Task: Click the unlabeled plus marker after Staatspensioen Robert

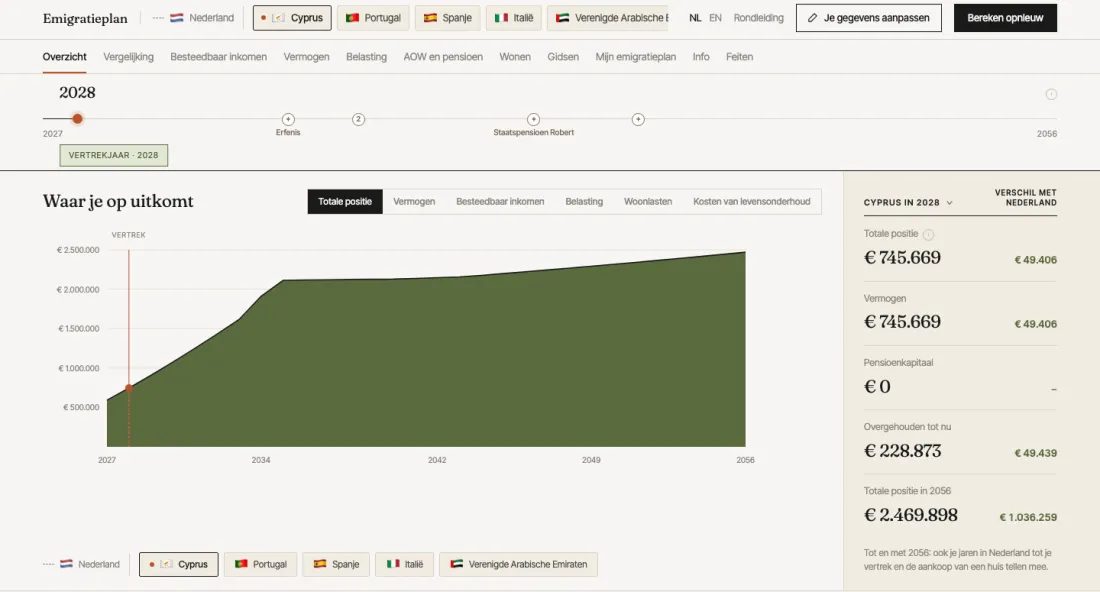Action: tap(638, 119)
